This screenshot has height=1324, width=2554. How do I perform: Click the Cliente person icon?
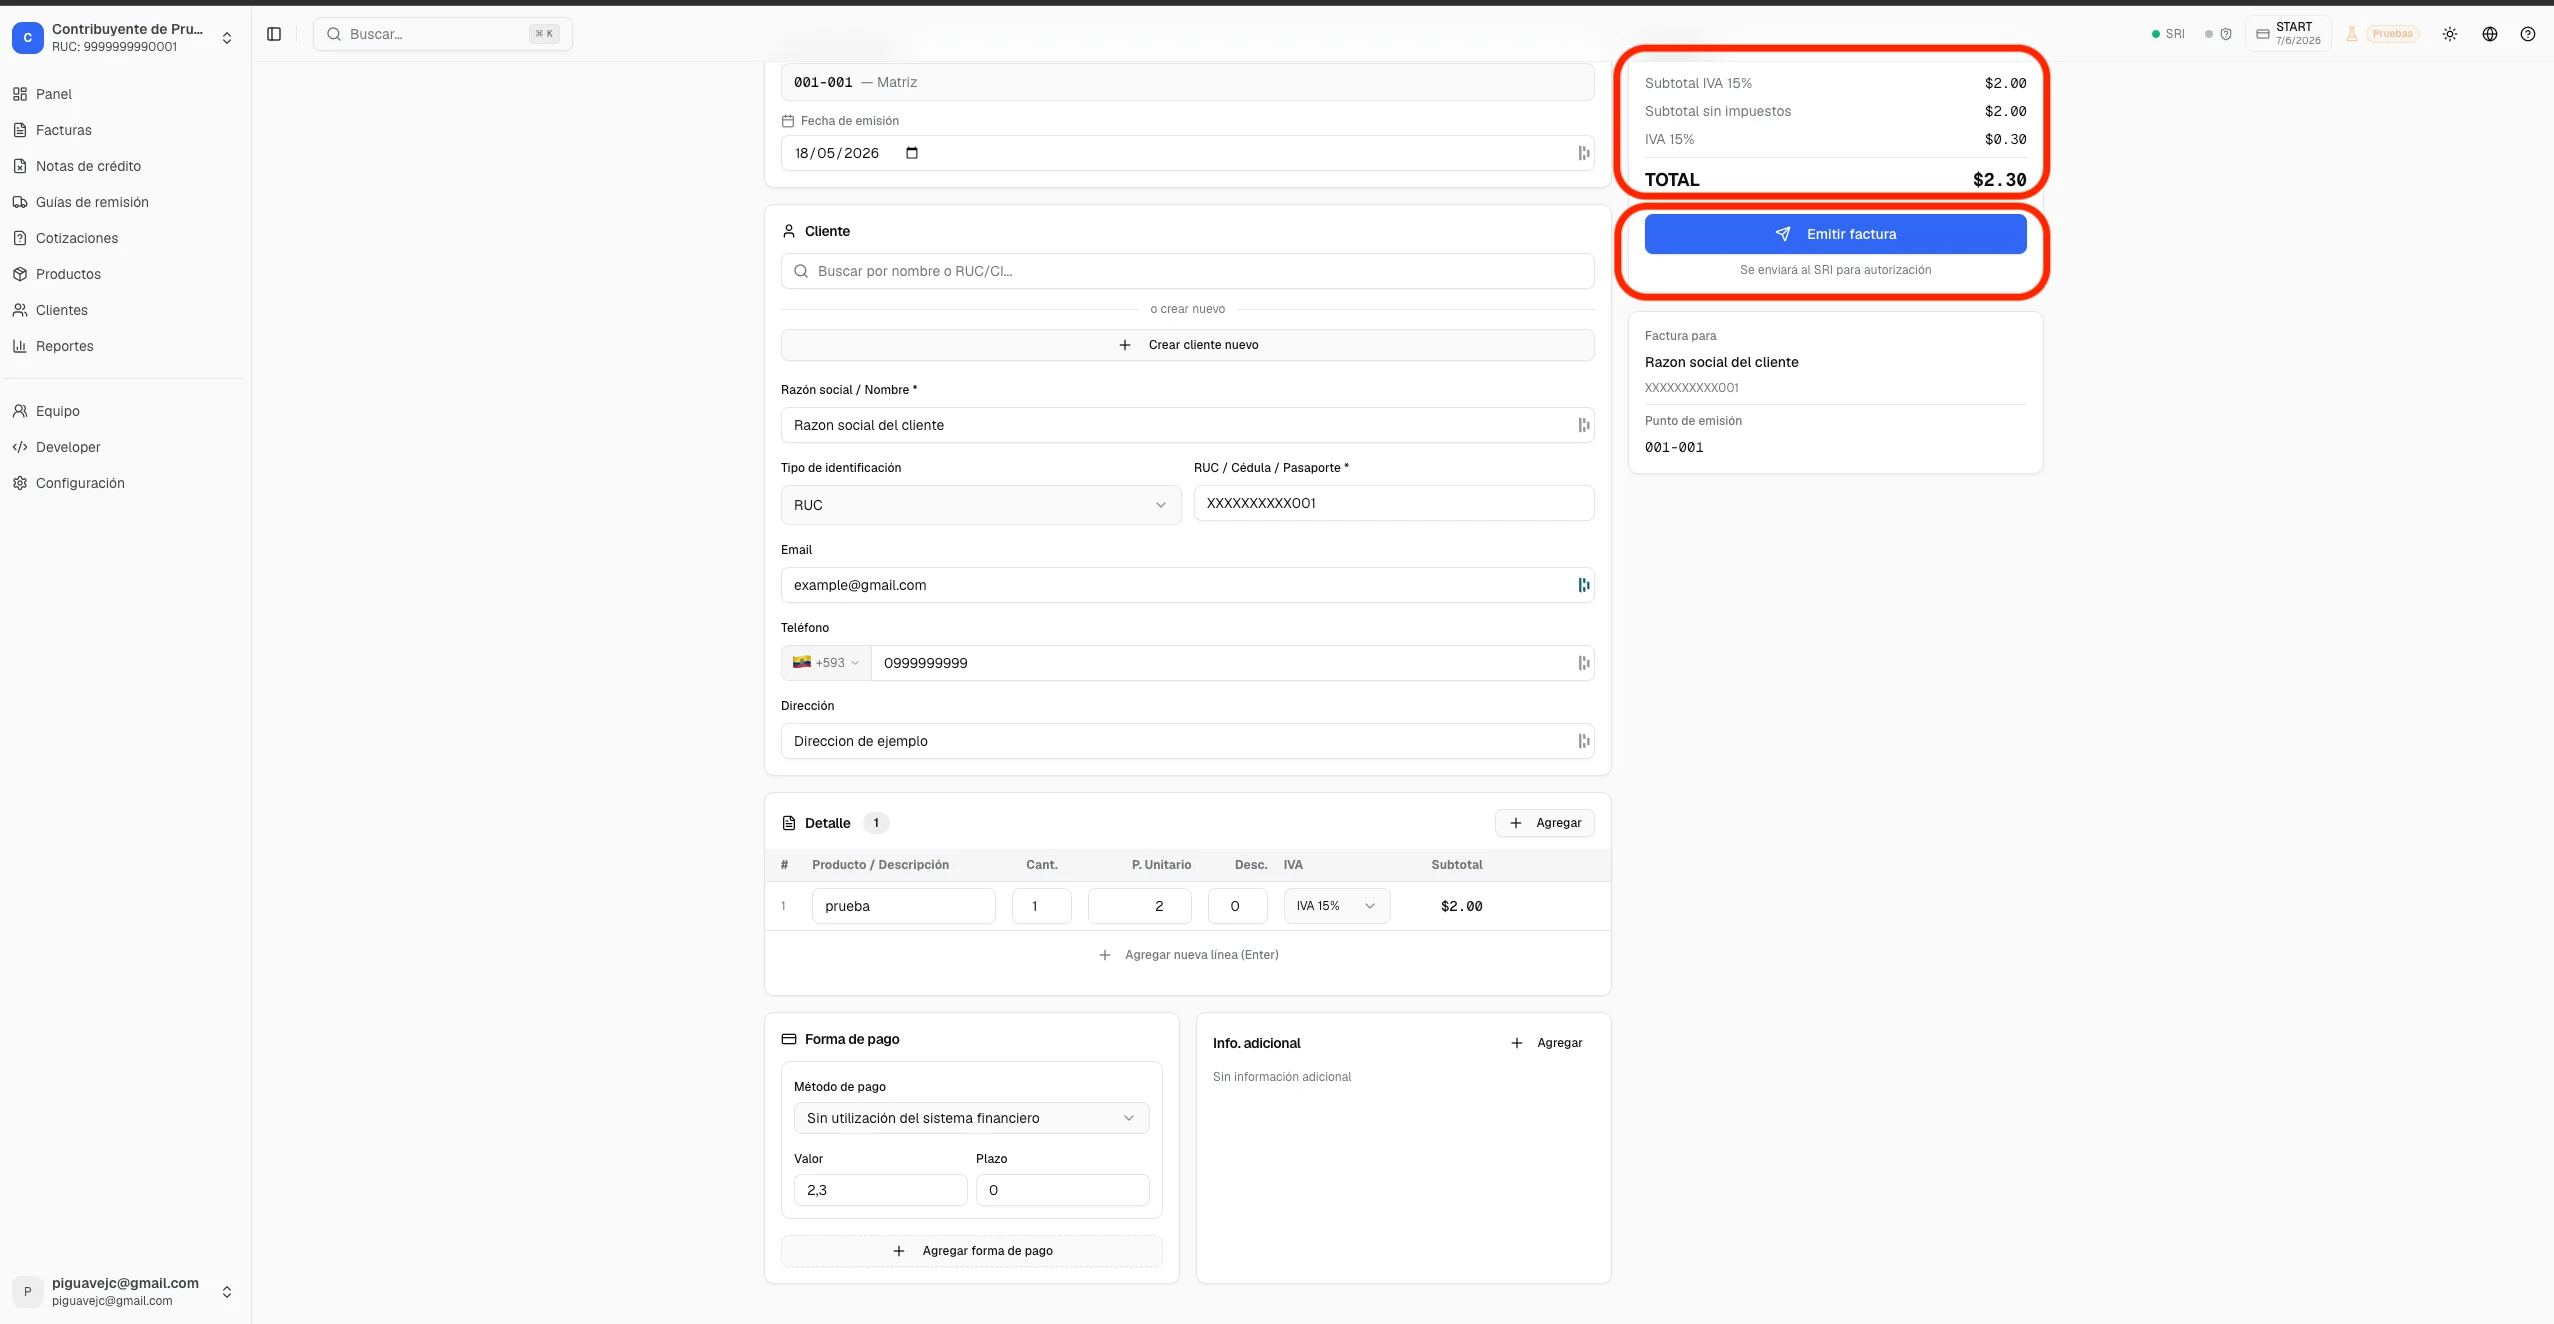[x=789, y=231]
